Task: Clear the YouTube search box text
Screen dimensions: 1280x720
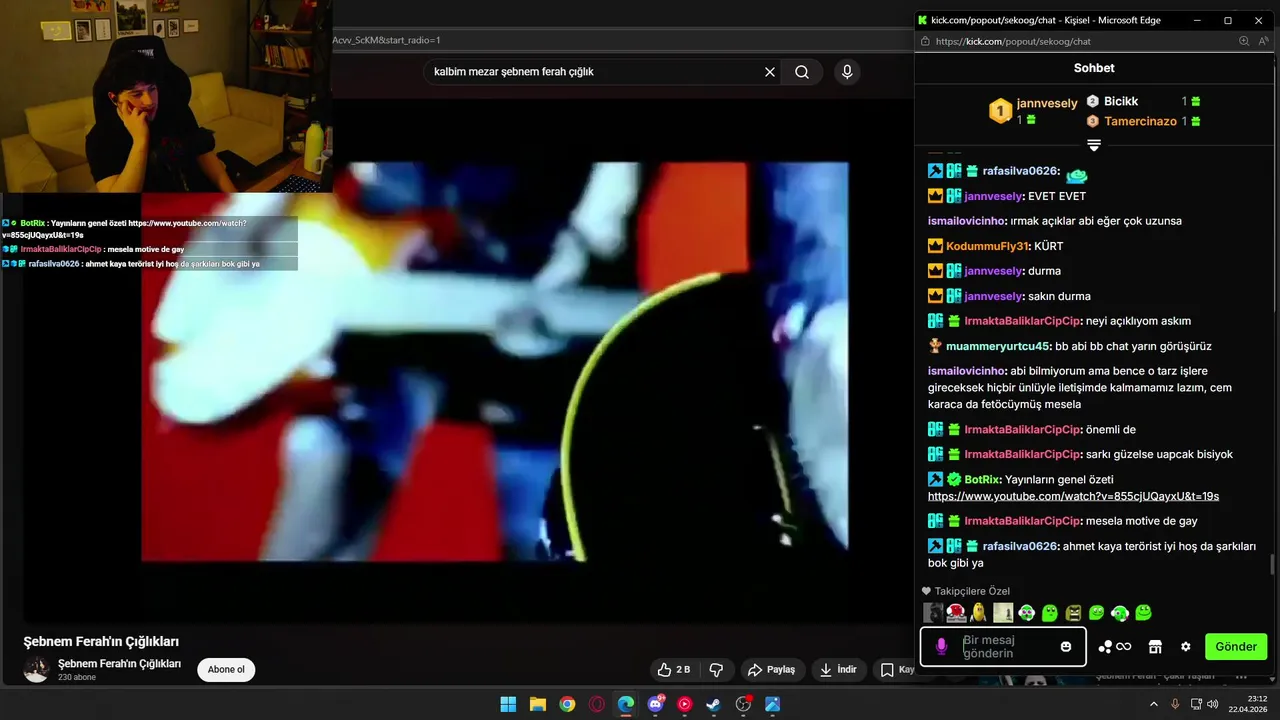Action: coord(770,72)
